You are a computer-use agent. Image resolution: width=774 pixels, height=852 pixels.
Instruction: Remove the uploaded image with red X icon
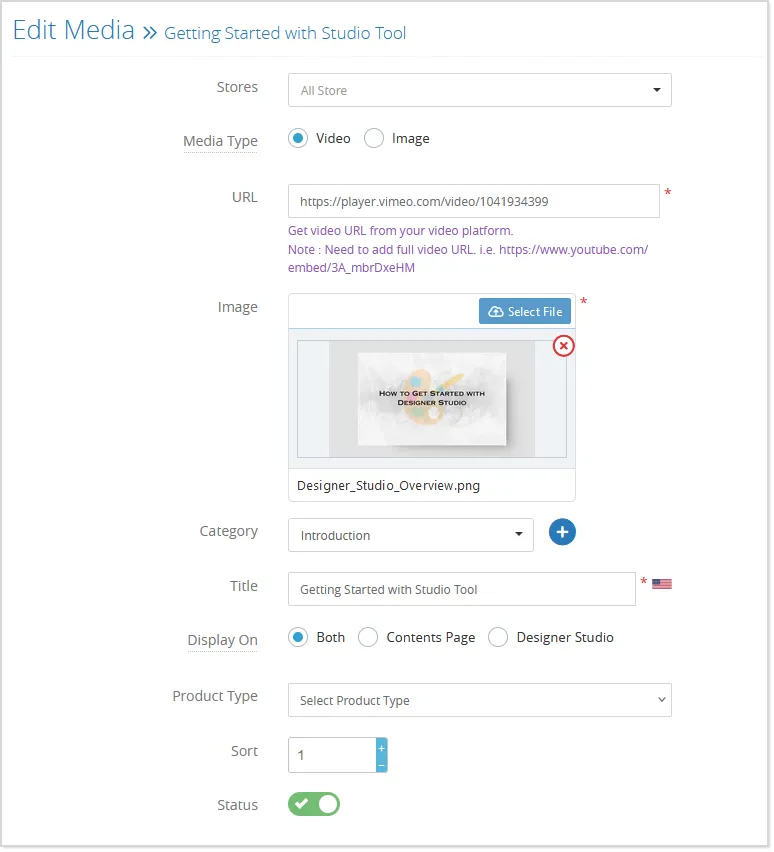coord(565,347)
